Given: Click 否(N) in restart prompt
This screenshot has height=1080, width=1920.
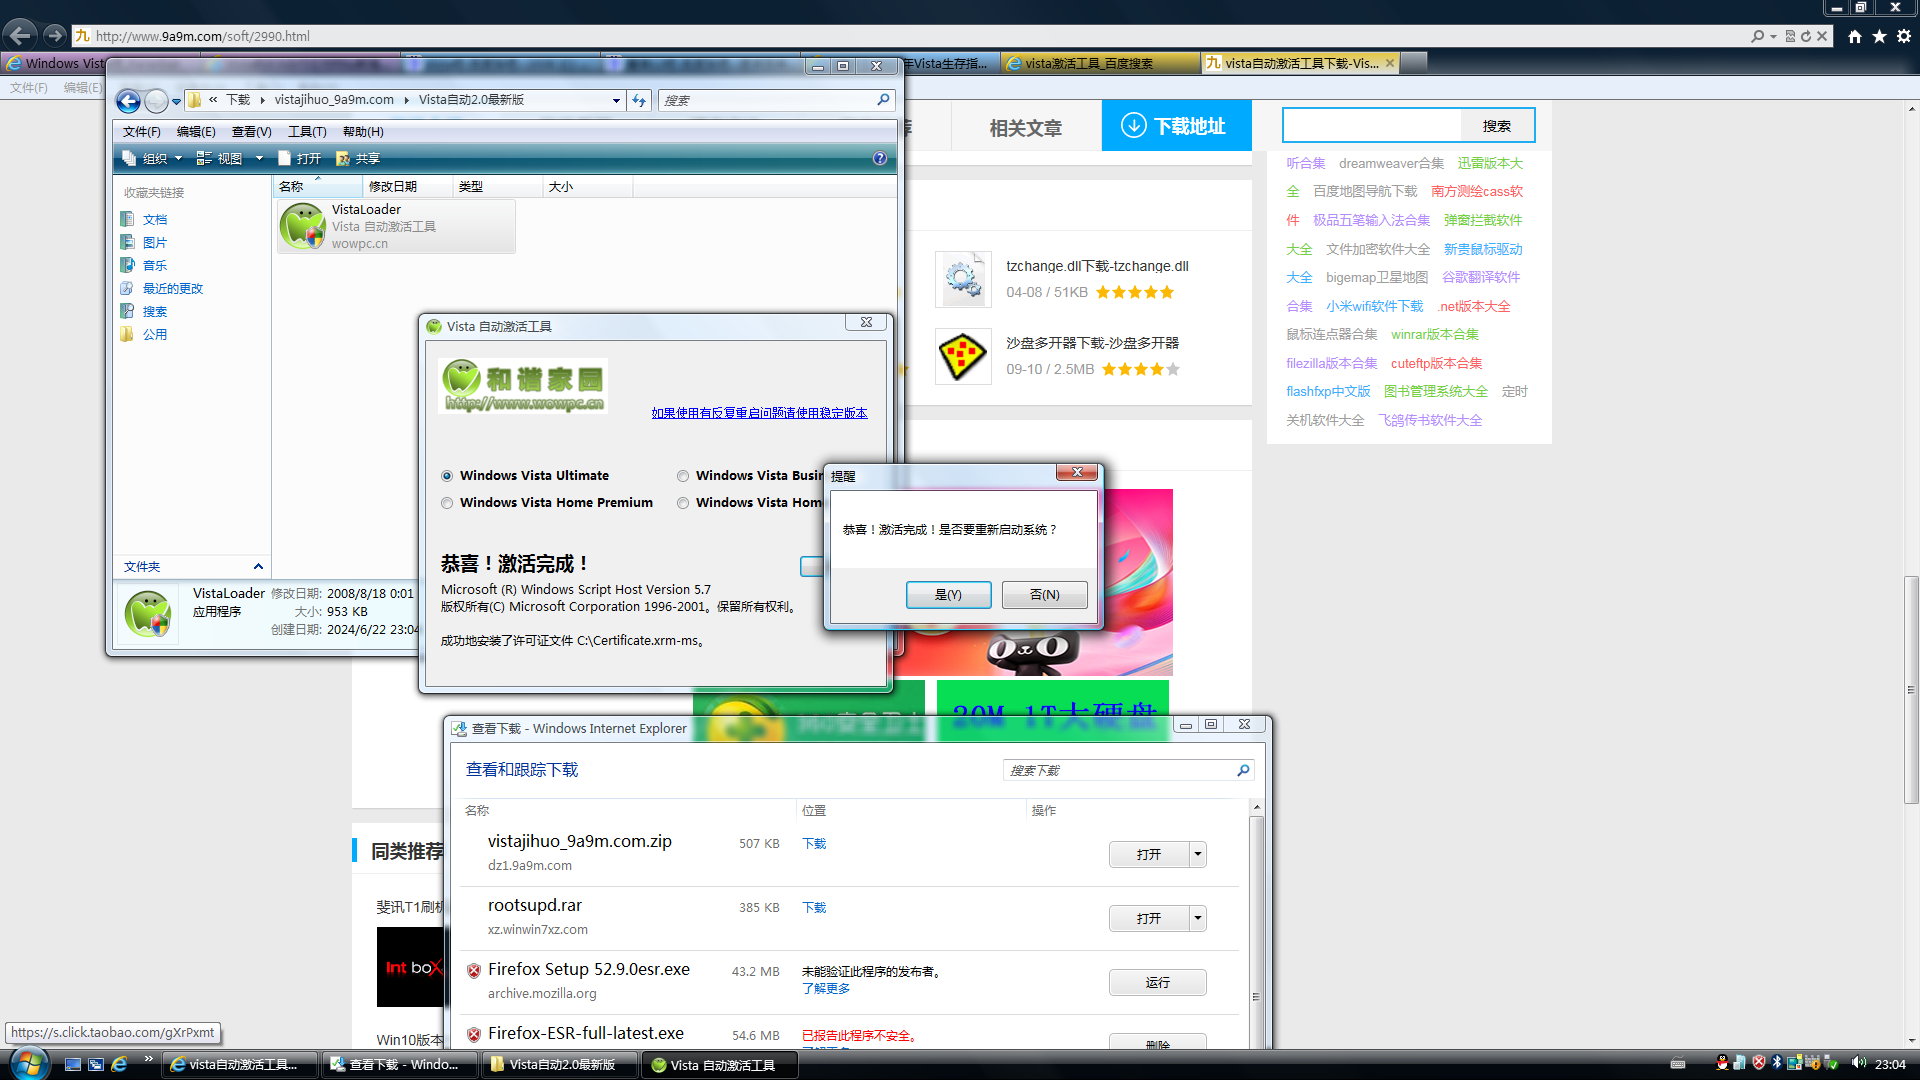Looking at the screenshot, I should 1044,595.
